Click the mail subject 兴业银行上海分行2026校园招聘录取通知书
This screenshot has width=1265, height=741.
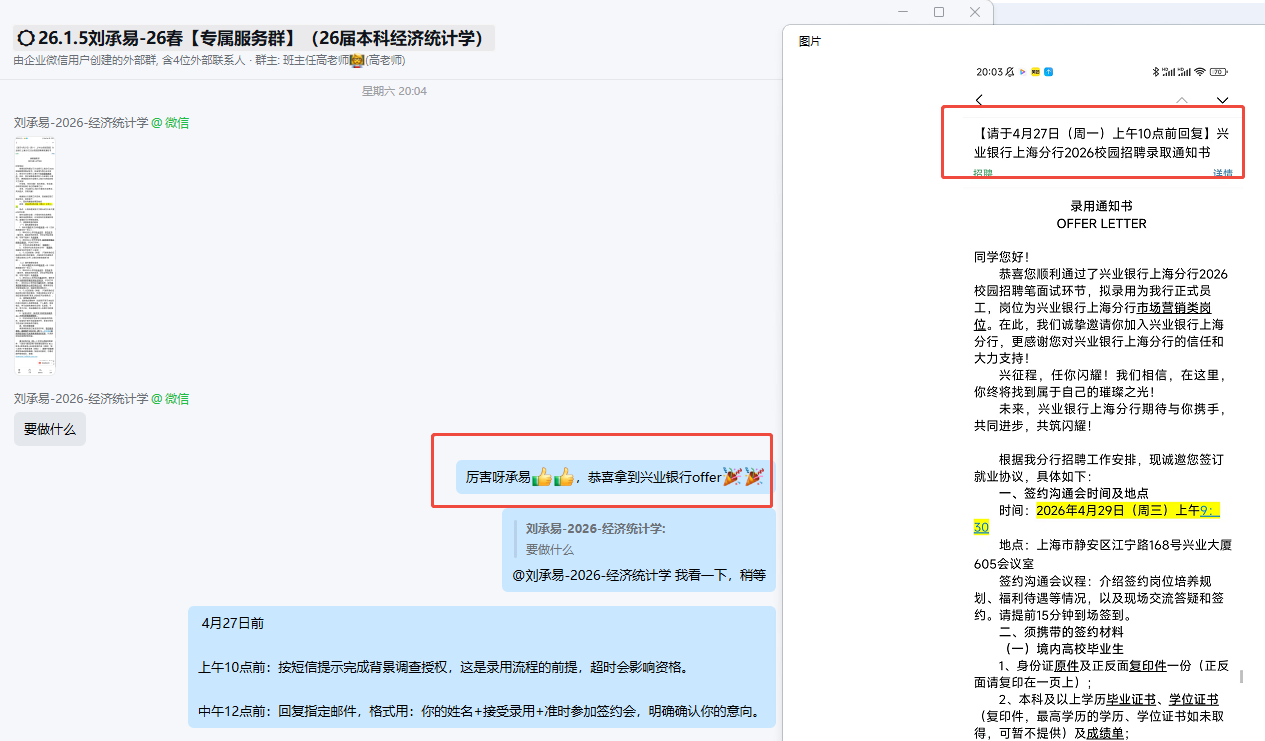[x=1100, y=142]
